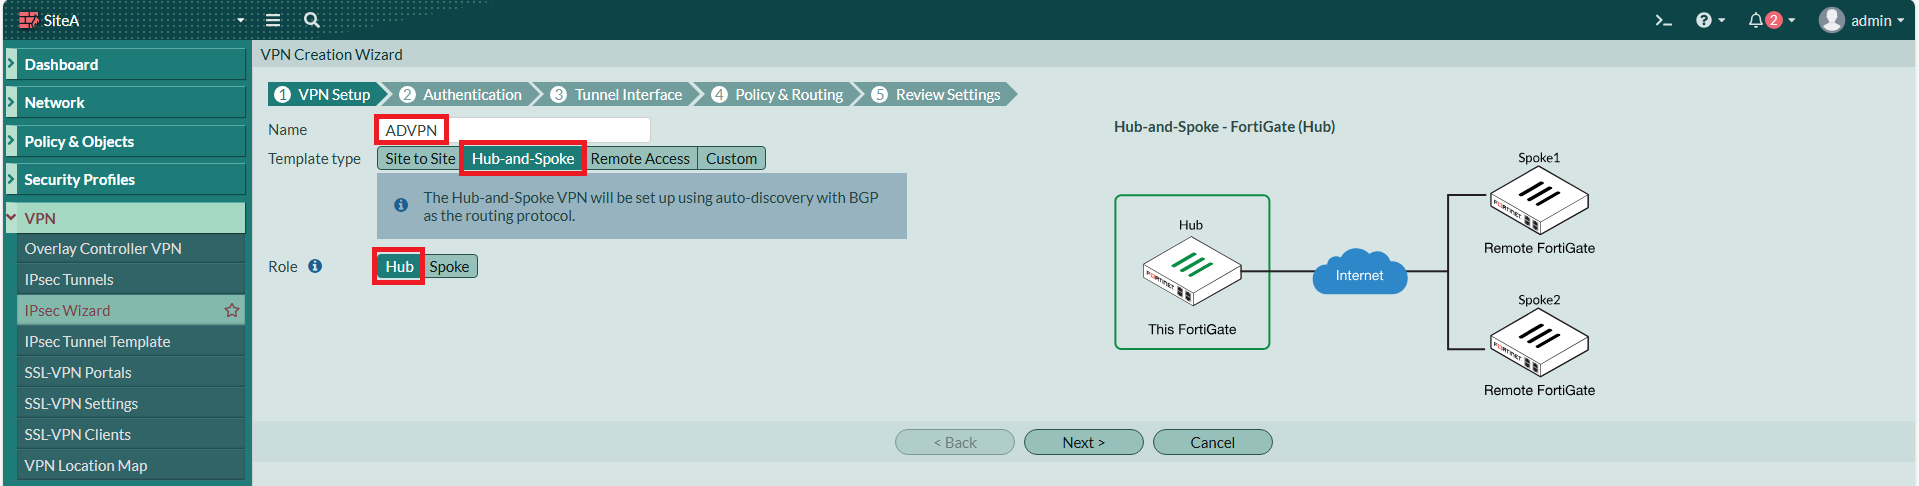Click the FortiGate logo icon beside SiteA
The height and width of the screenshot is (486, 1919).
pos(28,20)
